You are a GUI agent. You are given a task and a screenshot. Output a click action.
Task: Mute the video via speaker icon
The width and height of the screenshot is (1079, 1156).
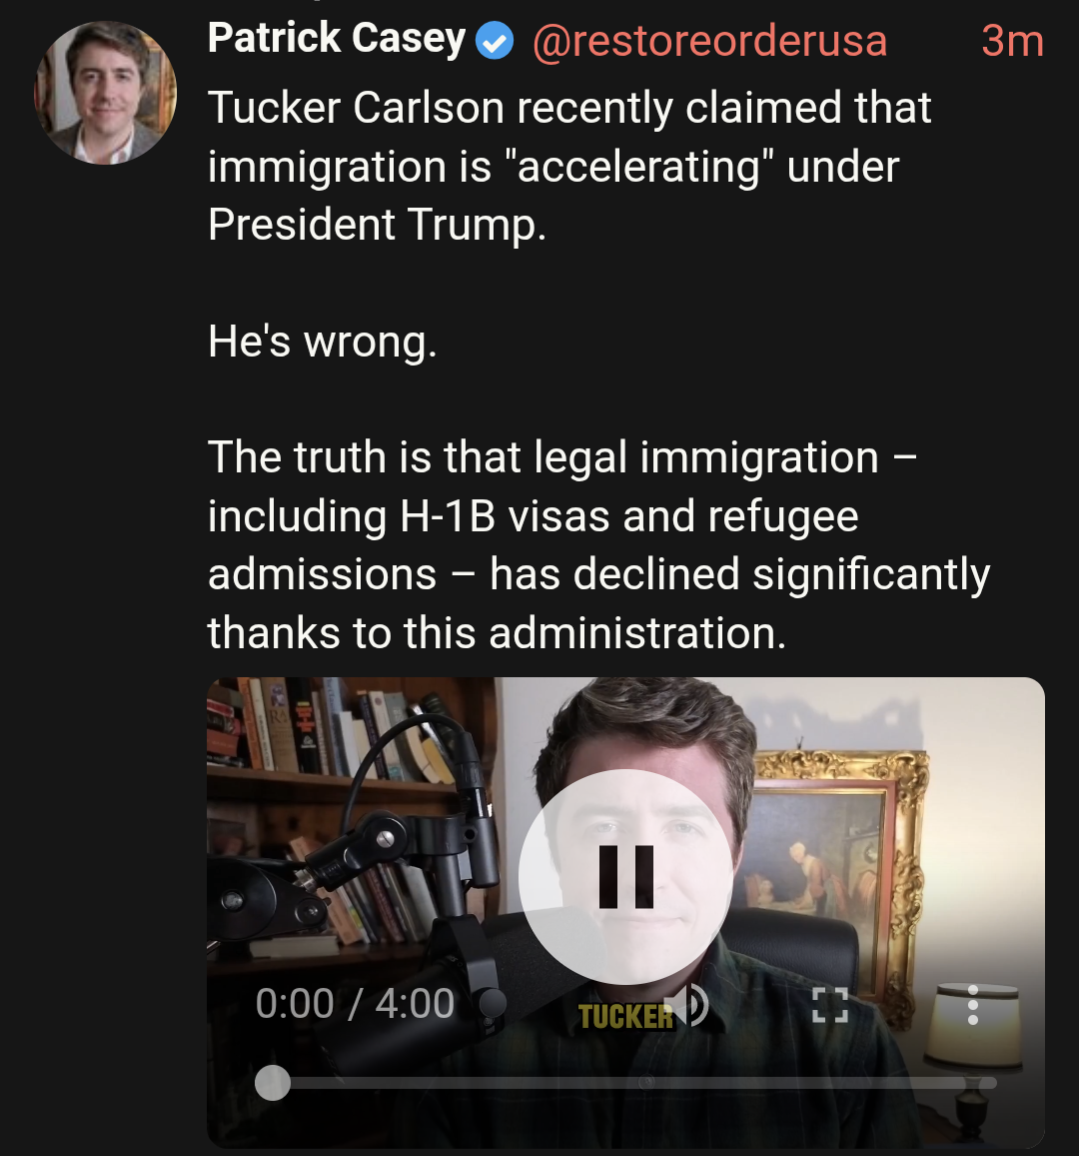tap(693, 1004)
